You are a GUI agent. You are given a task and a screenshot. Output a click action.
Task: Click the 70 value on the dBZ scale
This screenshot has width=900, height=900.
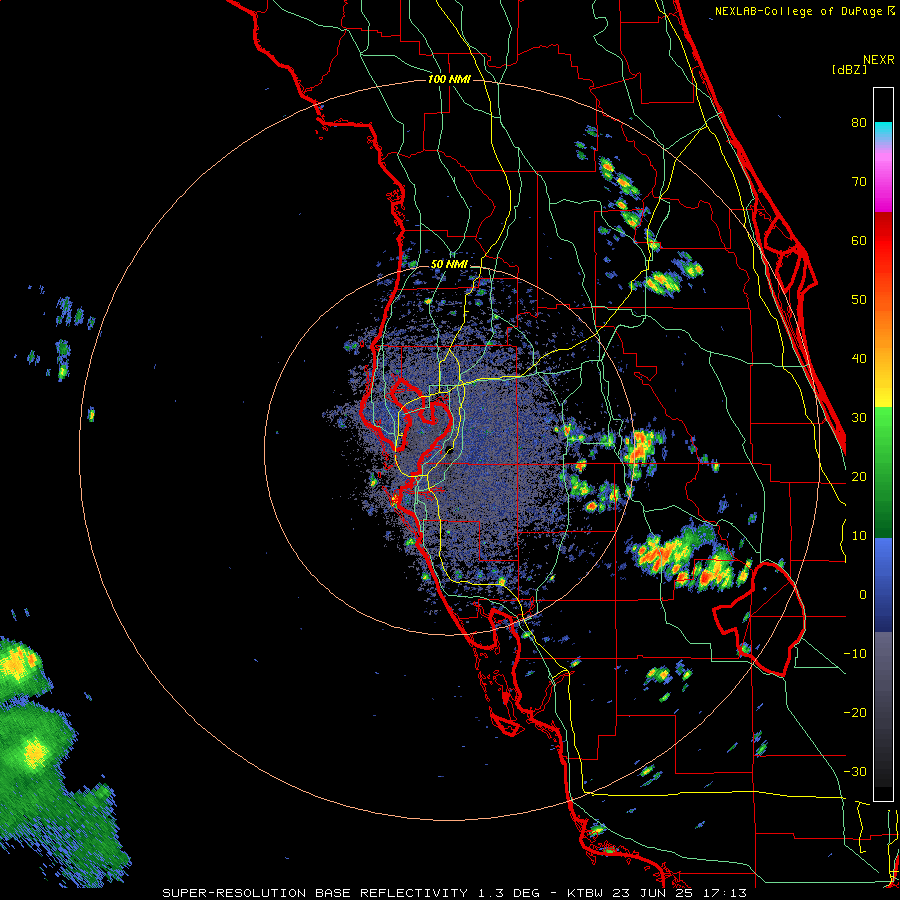859,181
